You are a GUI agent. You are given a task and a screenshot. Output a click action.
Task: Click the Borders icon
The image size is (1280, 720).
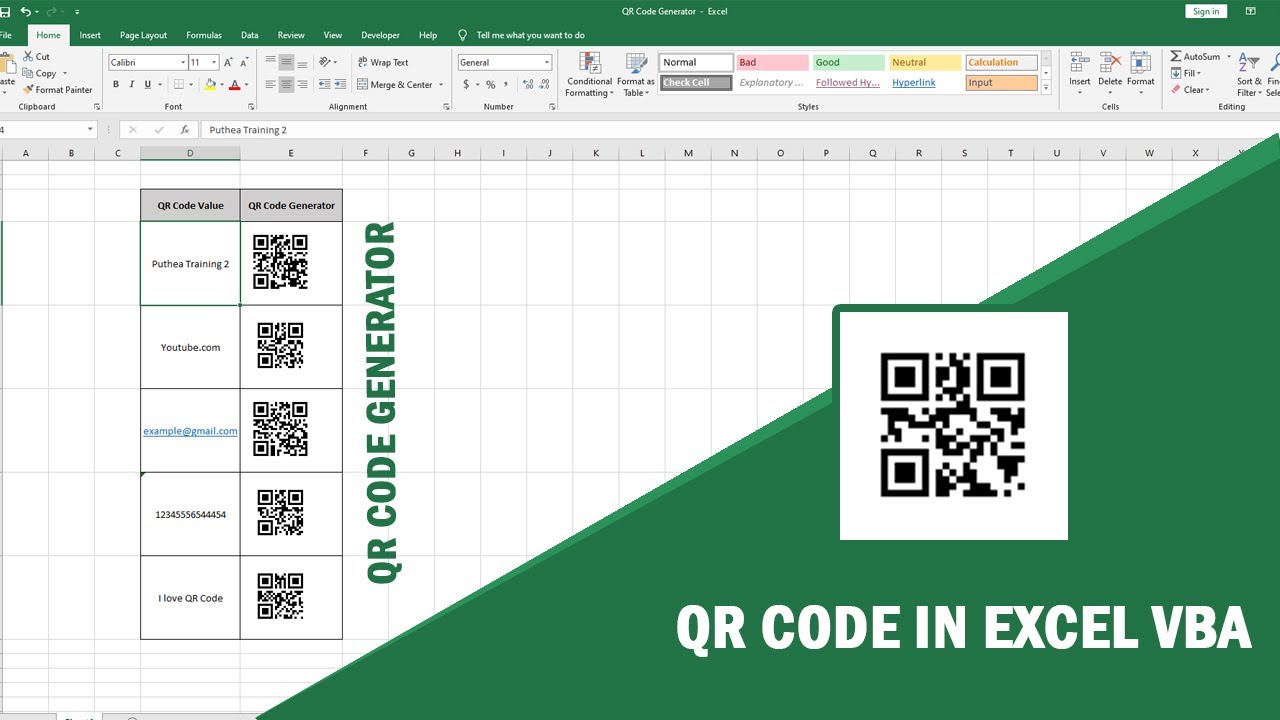(179, 85)
